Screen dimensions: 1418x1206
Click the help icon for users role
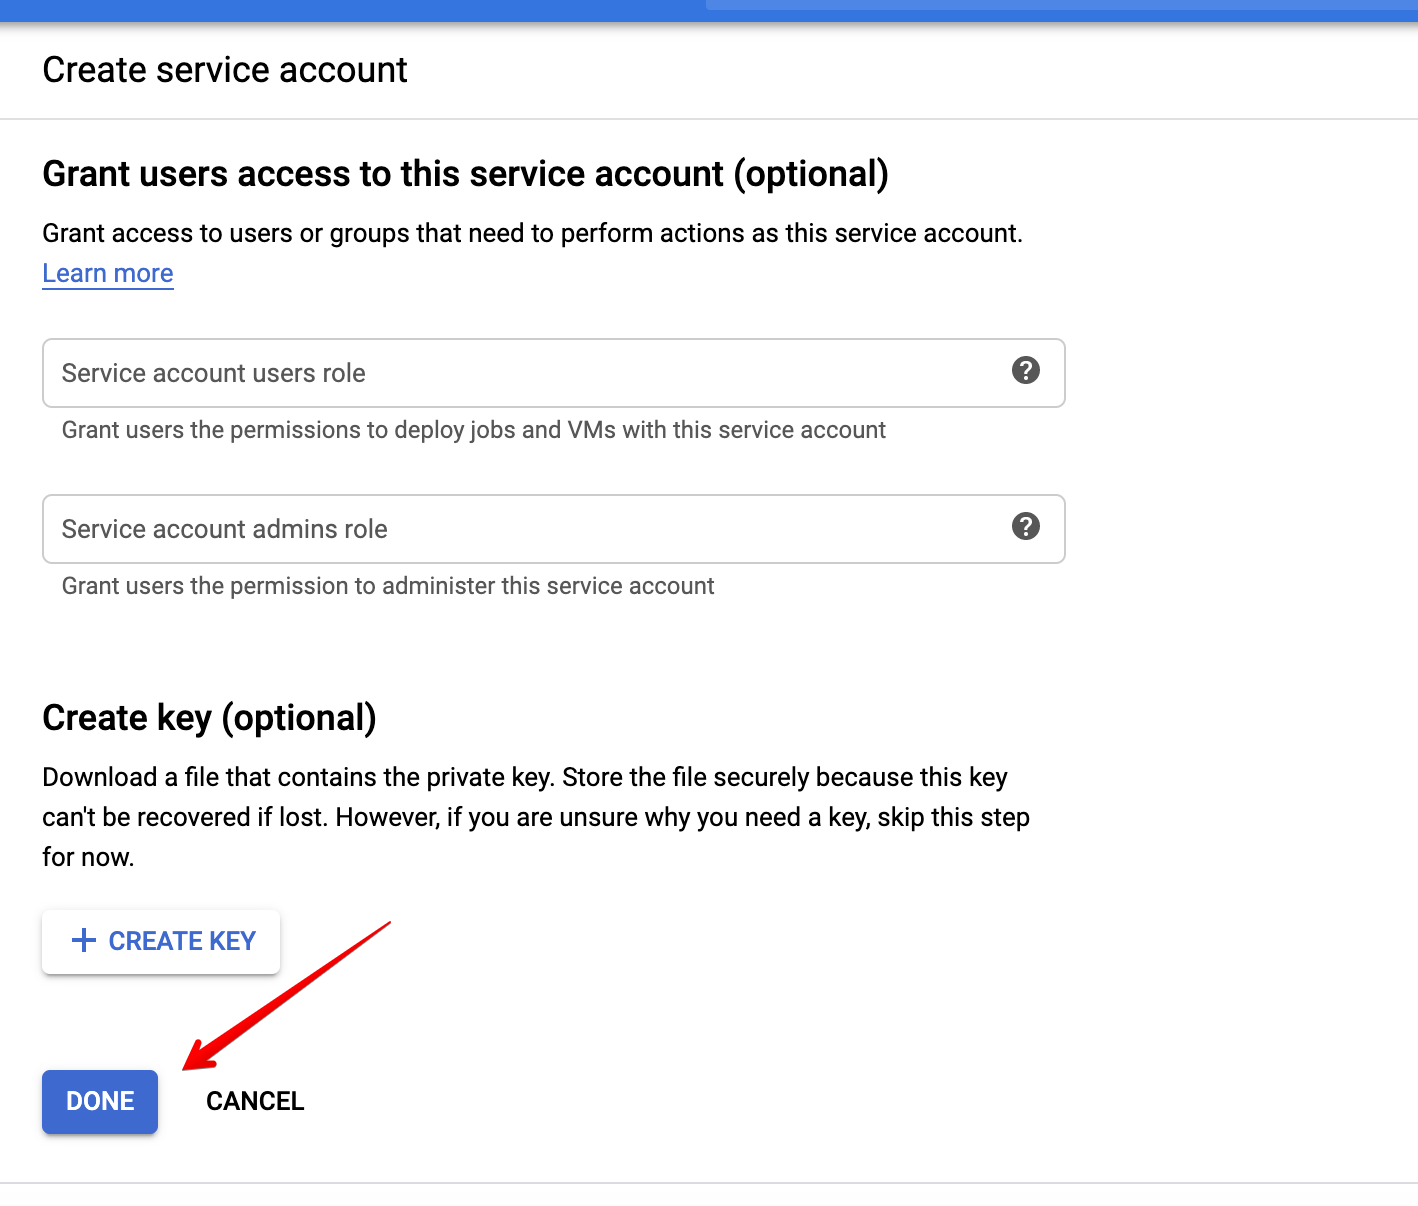coord(1025,371)
